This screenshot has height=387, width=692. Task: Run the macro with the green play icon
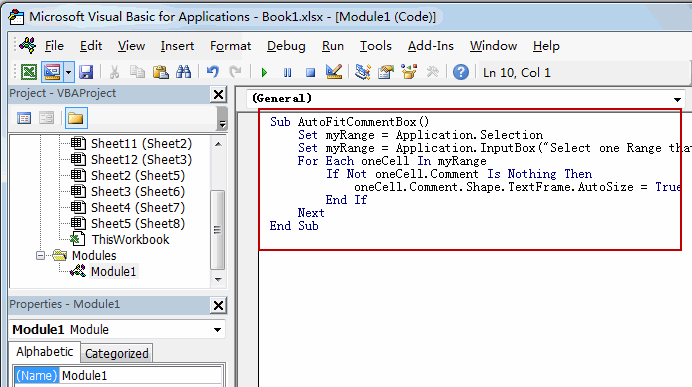(x=264, y=72)
